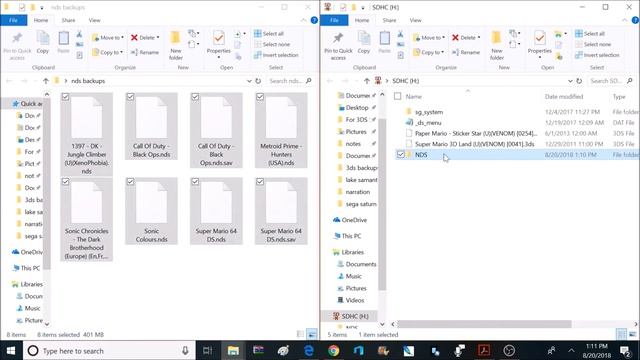The image size is (640, 360).
Task: Click Cut scissors icon in SDHC ribbon
Action: click(400, 35)
